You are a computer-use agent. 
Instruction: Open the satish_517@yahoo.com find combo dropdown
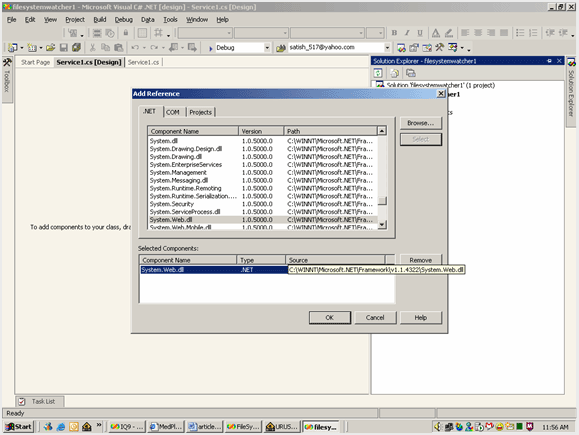tap(387, 48)
